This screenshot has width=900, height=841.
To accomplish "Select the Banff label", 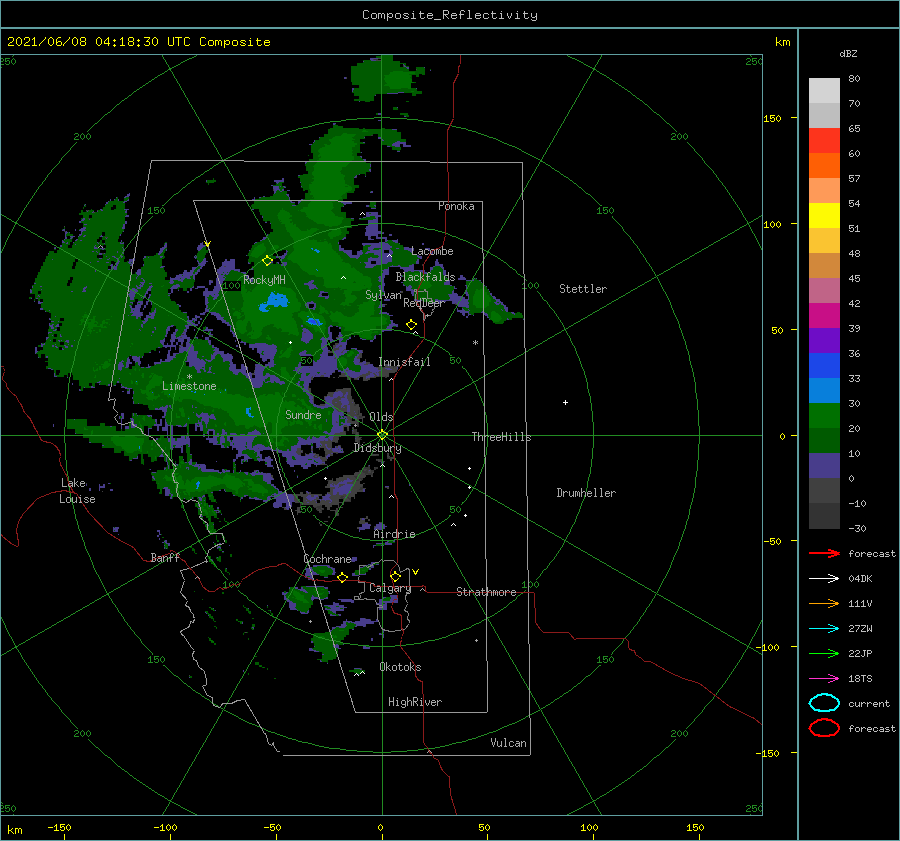I will tap(165, 557).
